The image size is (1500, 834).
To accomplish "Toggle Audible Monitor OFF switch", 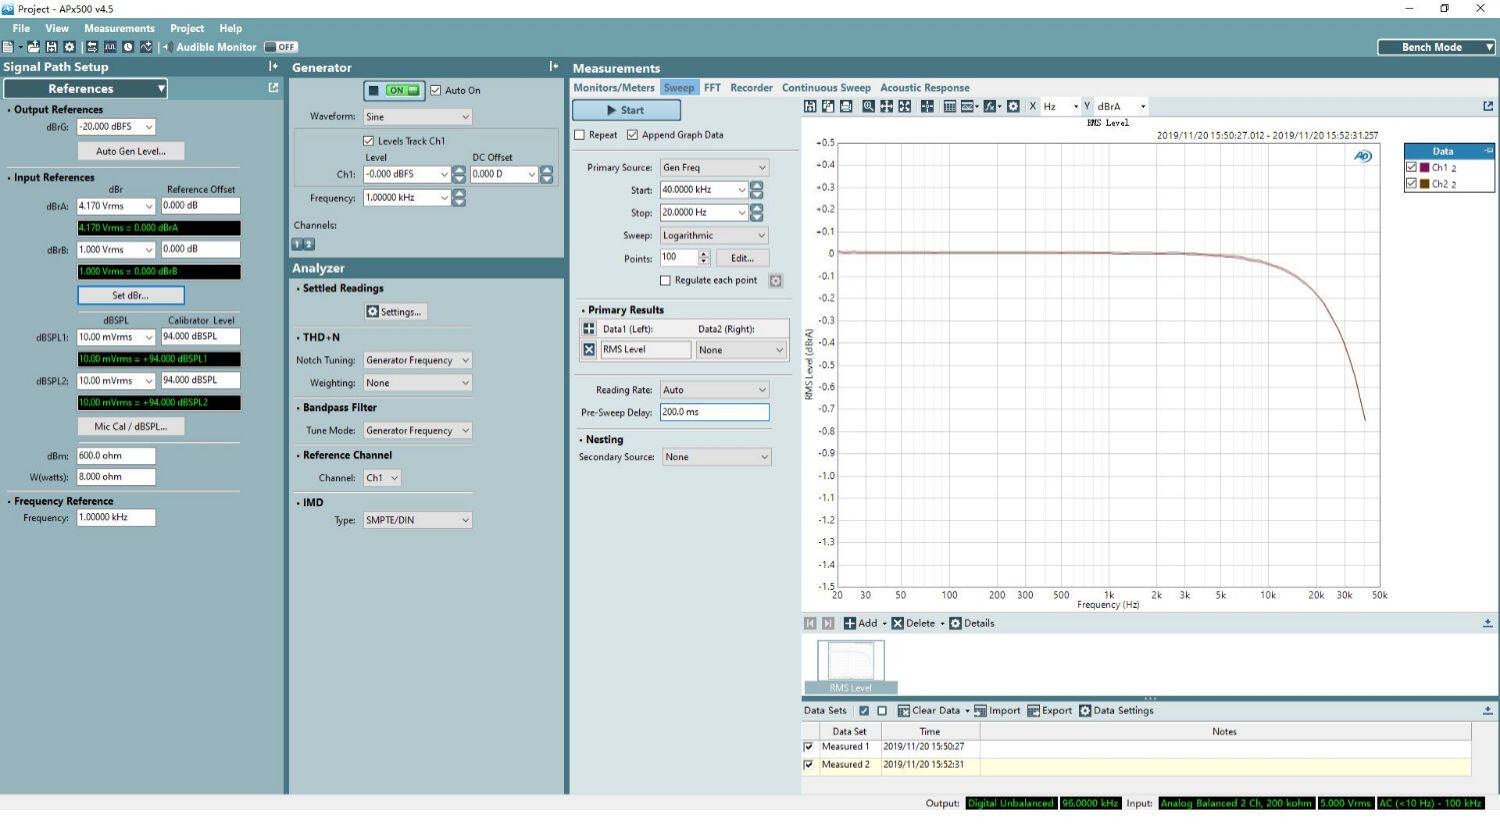I will point(281,47).
